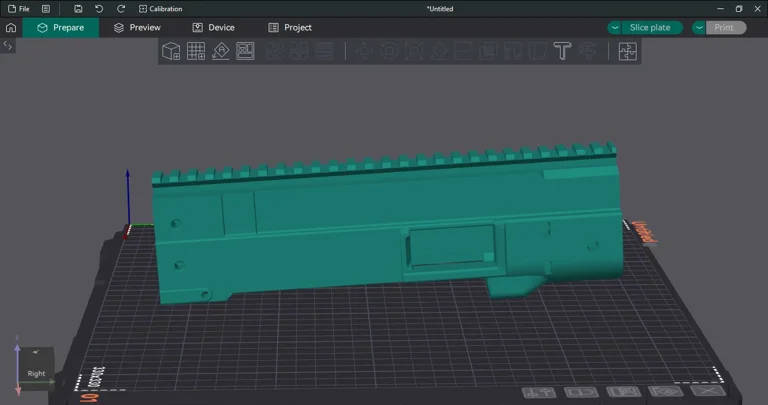
Task: Click the Slice plate button
Action: click(650, 28)
